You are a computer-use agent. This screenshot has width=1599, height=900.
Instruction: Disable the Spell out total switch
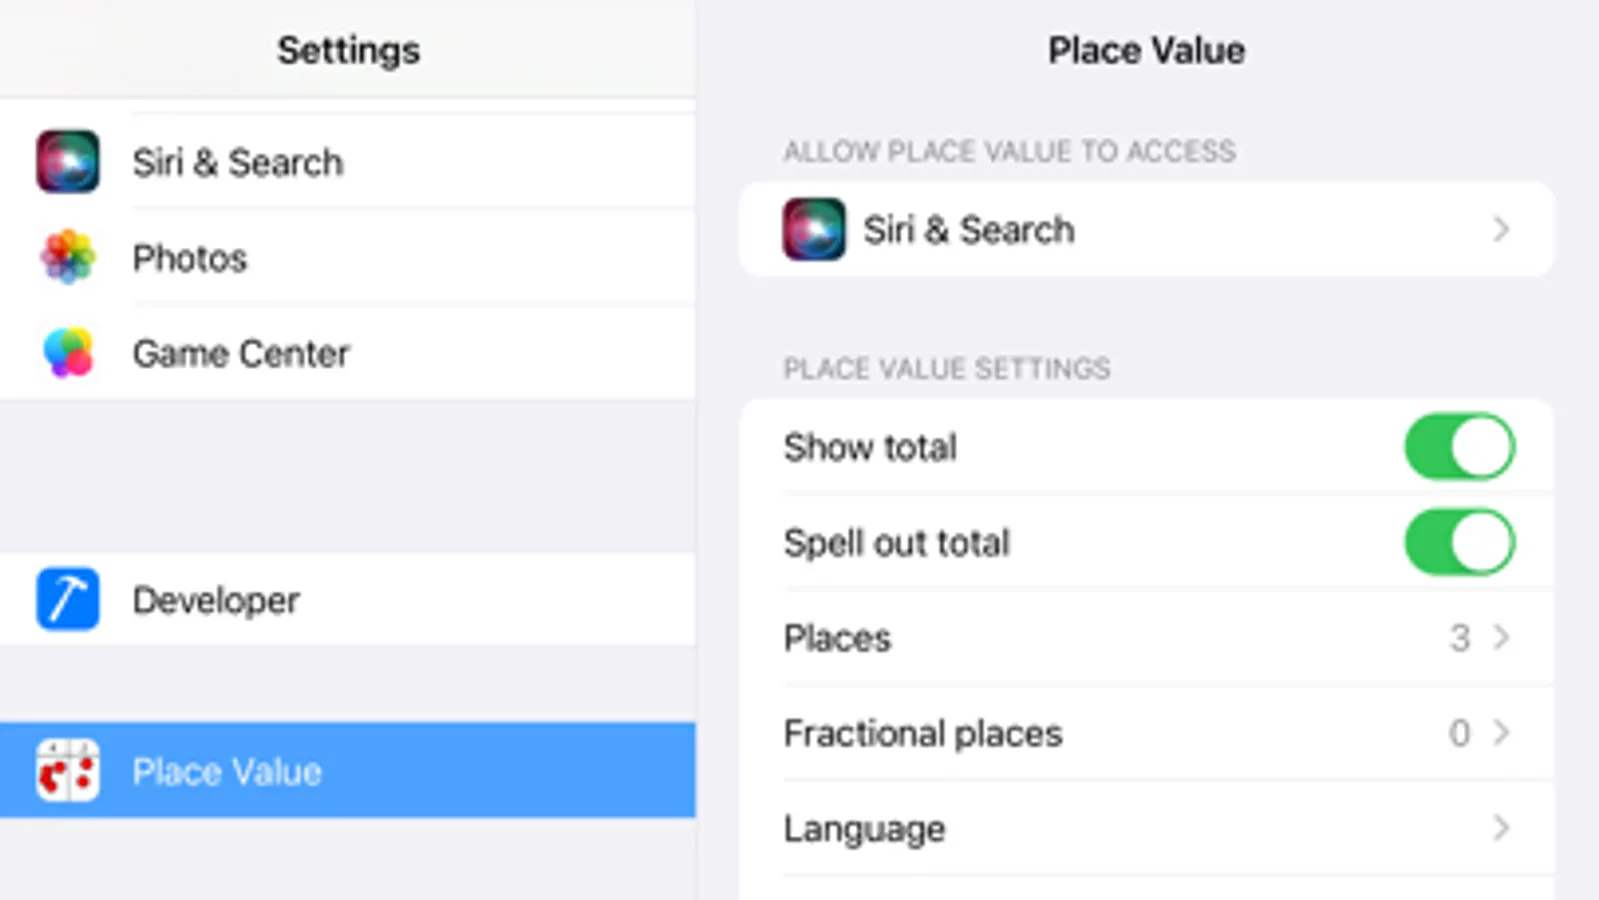point(1459,542)
